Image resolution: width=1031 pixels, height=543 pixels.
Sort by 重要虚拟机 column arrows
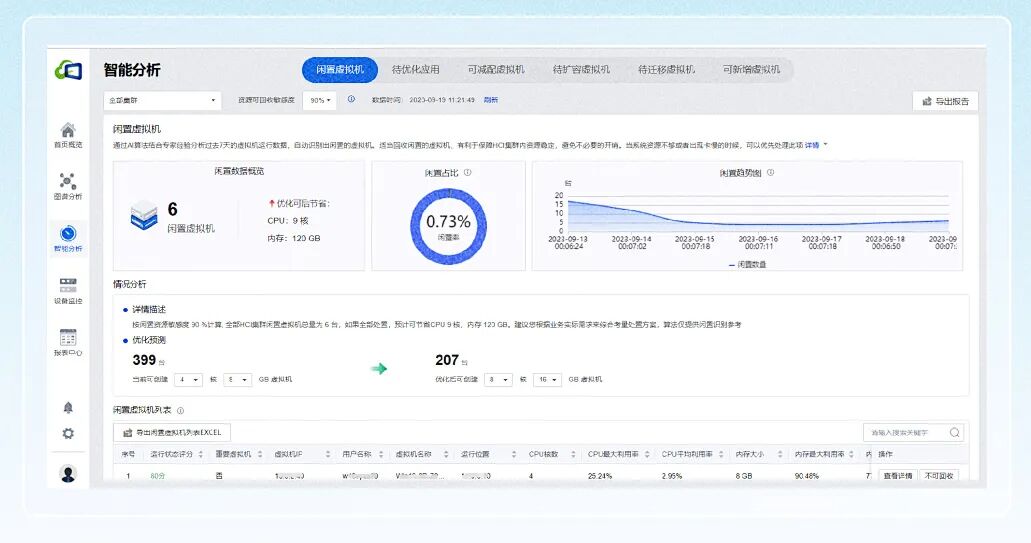click(260, 454)
